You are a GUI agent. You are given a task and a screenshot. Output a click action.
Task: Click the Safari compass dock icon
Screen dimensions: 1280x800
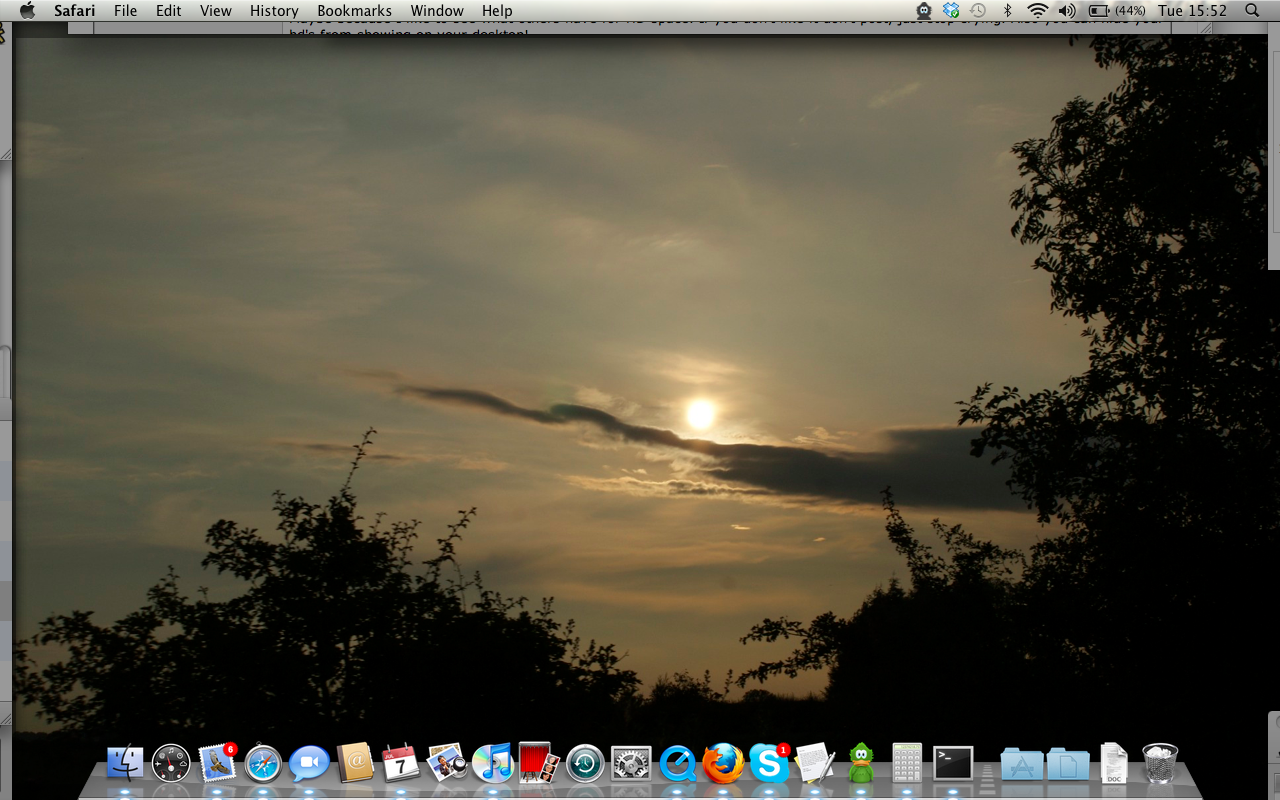[x=263, y=764]
